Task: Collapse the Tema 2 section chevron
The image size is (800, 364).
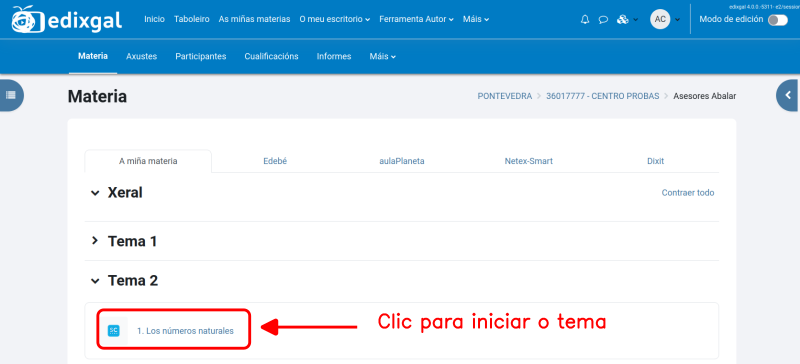Action: [95, 280]
